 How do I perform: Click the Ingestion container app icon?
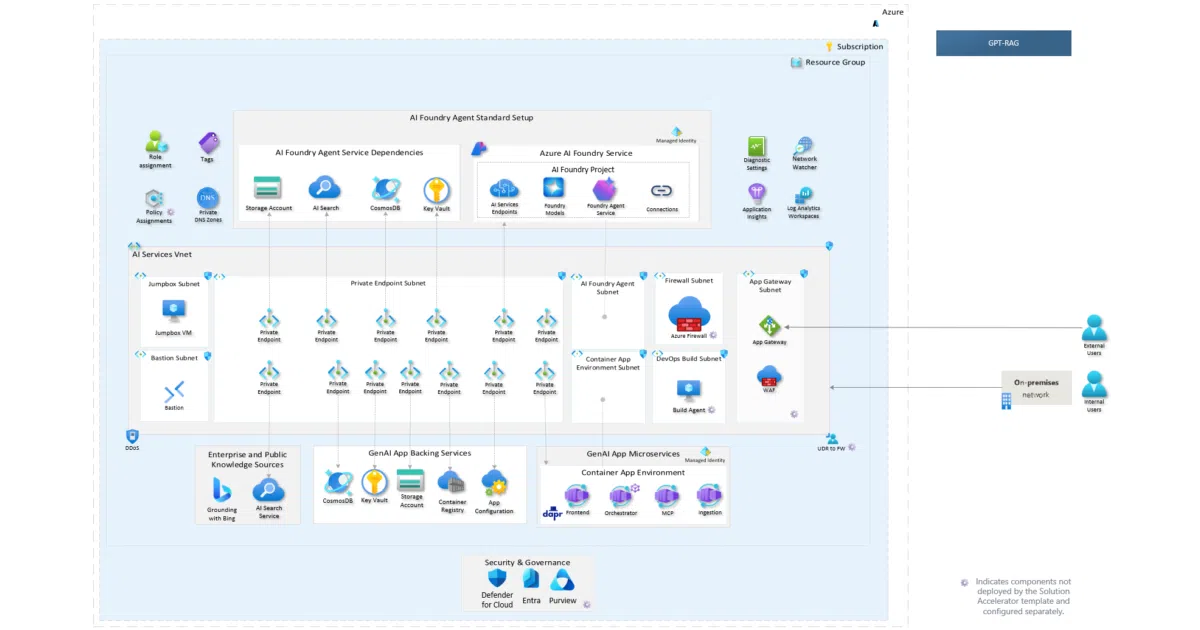point(710,496)
